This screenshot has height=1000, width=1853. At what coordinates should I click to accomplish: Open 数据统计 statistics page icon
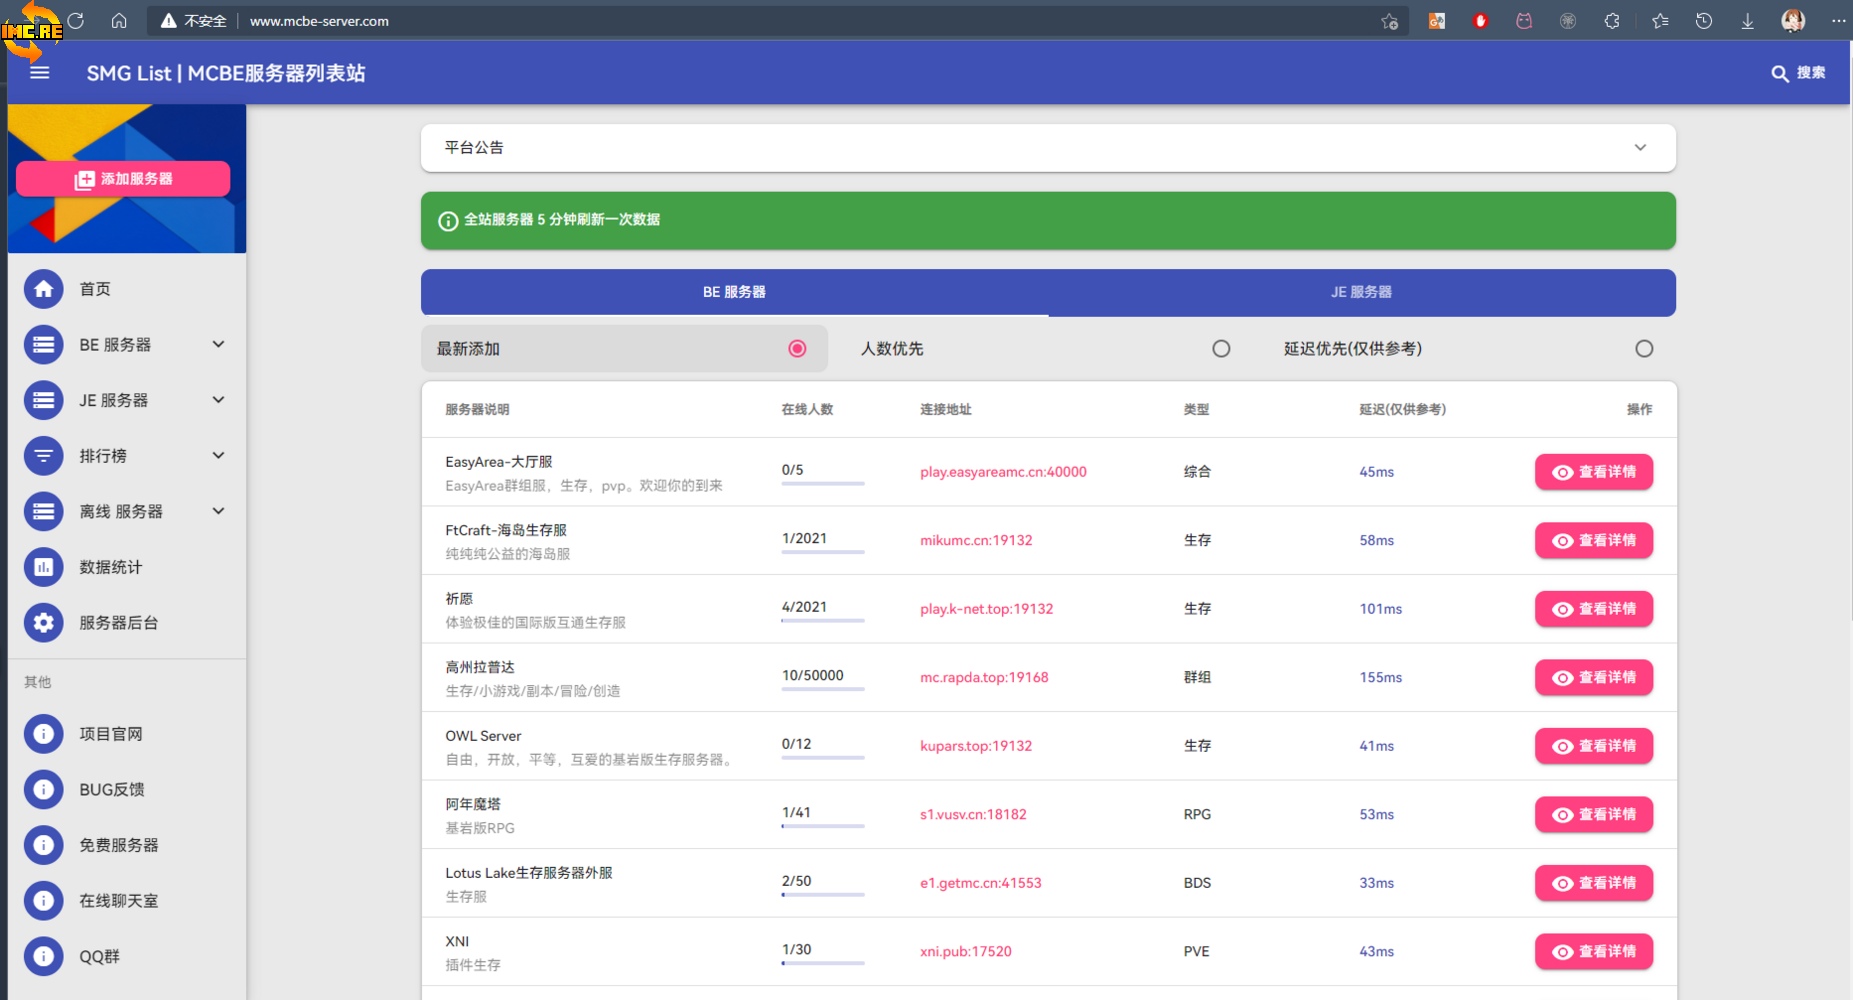[x=43, y=567]
